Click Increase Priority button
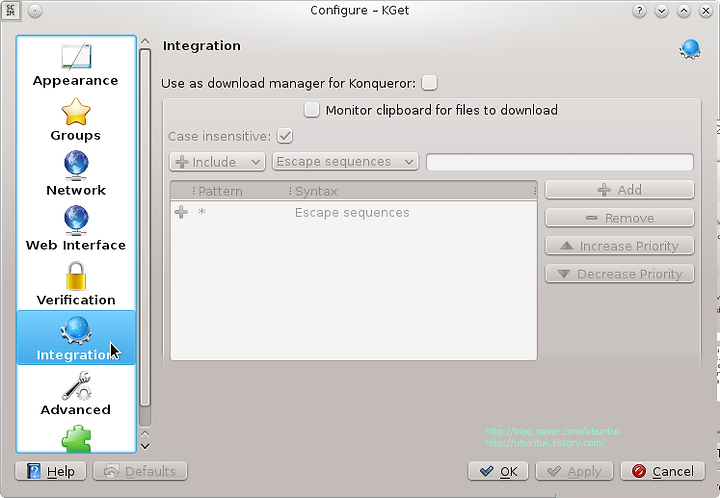 pos(619,246)
